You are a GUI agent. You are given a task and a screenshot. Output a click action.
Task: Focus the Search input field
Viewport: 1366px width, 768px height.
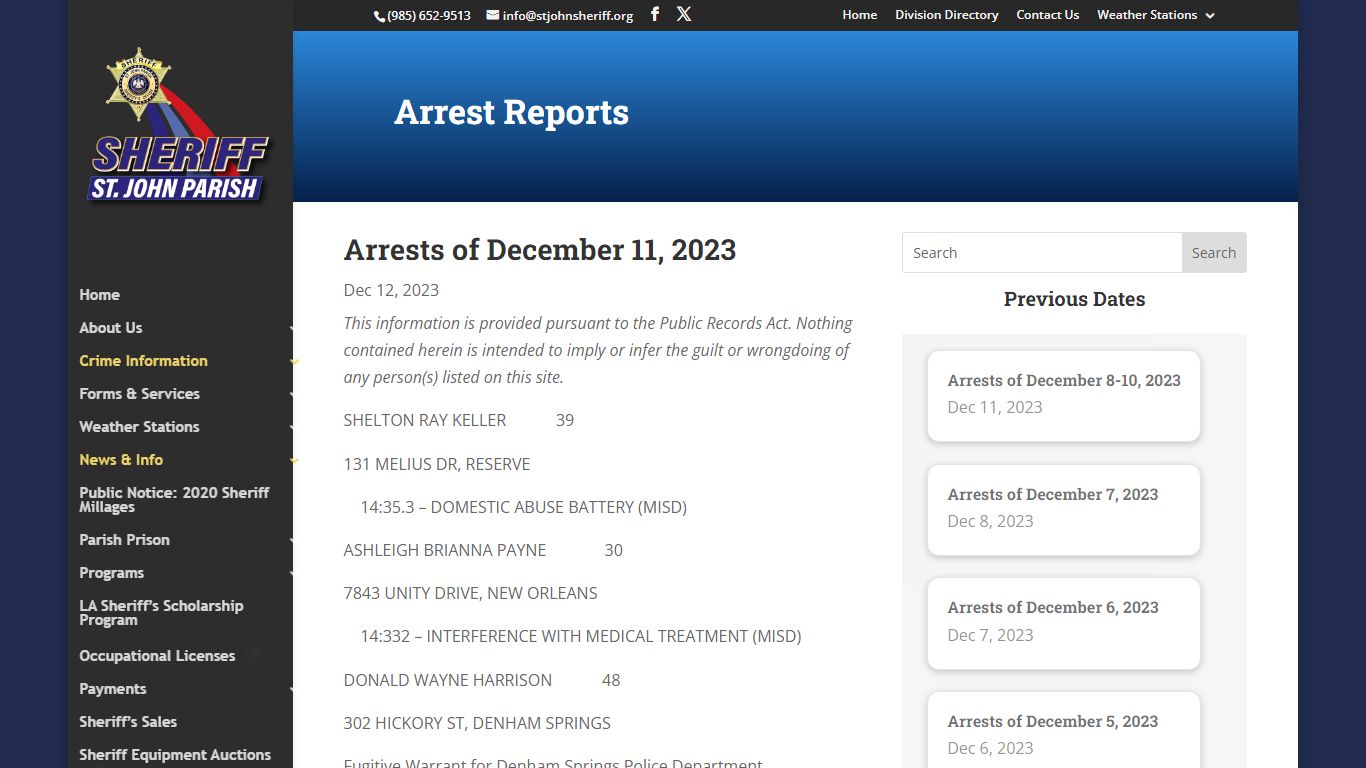click(1042, 253)
